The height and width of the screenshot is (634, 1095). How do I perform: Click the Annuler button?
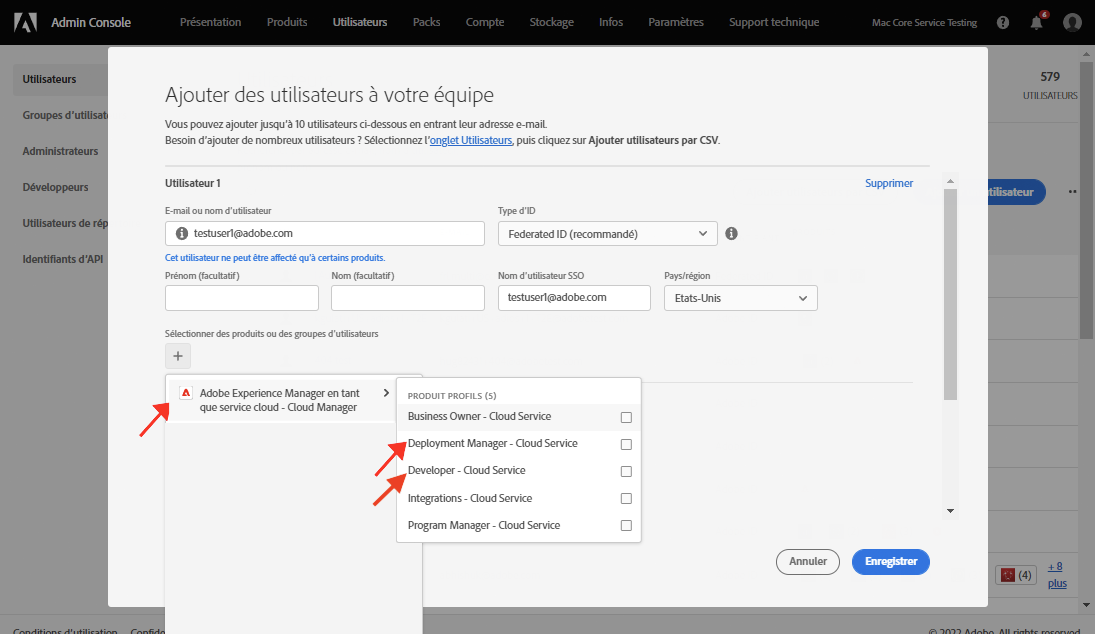pos(807,561)
